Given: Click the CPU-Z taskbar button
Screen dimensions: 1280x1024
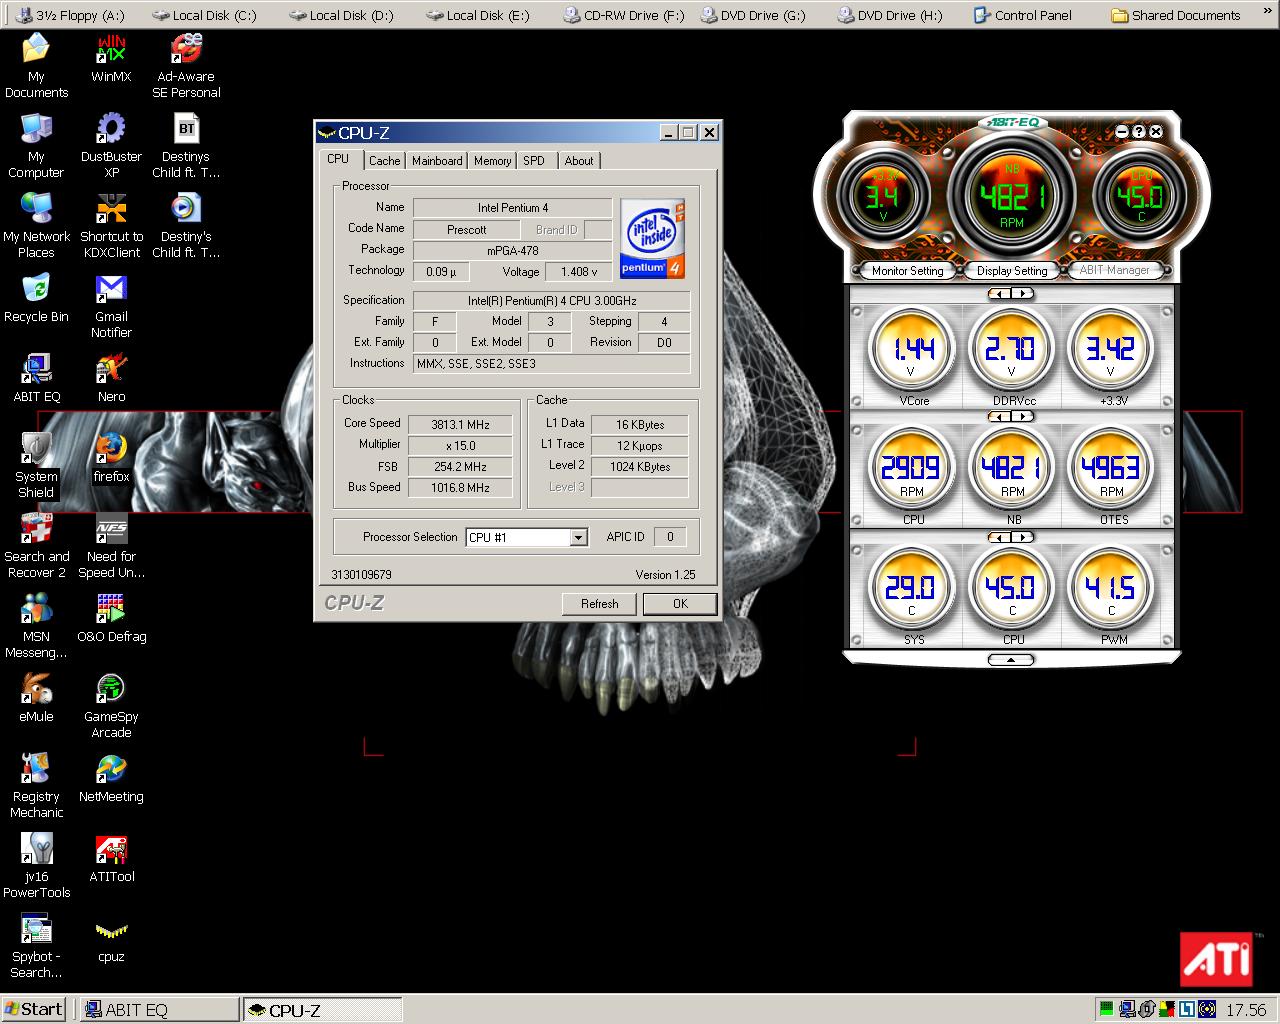Looking at the screenshot, I should (323, 1010).
